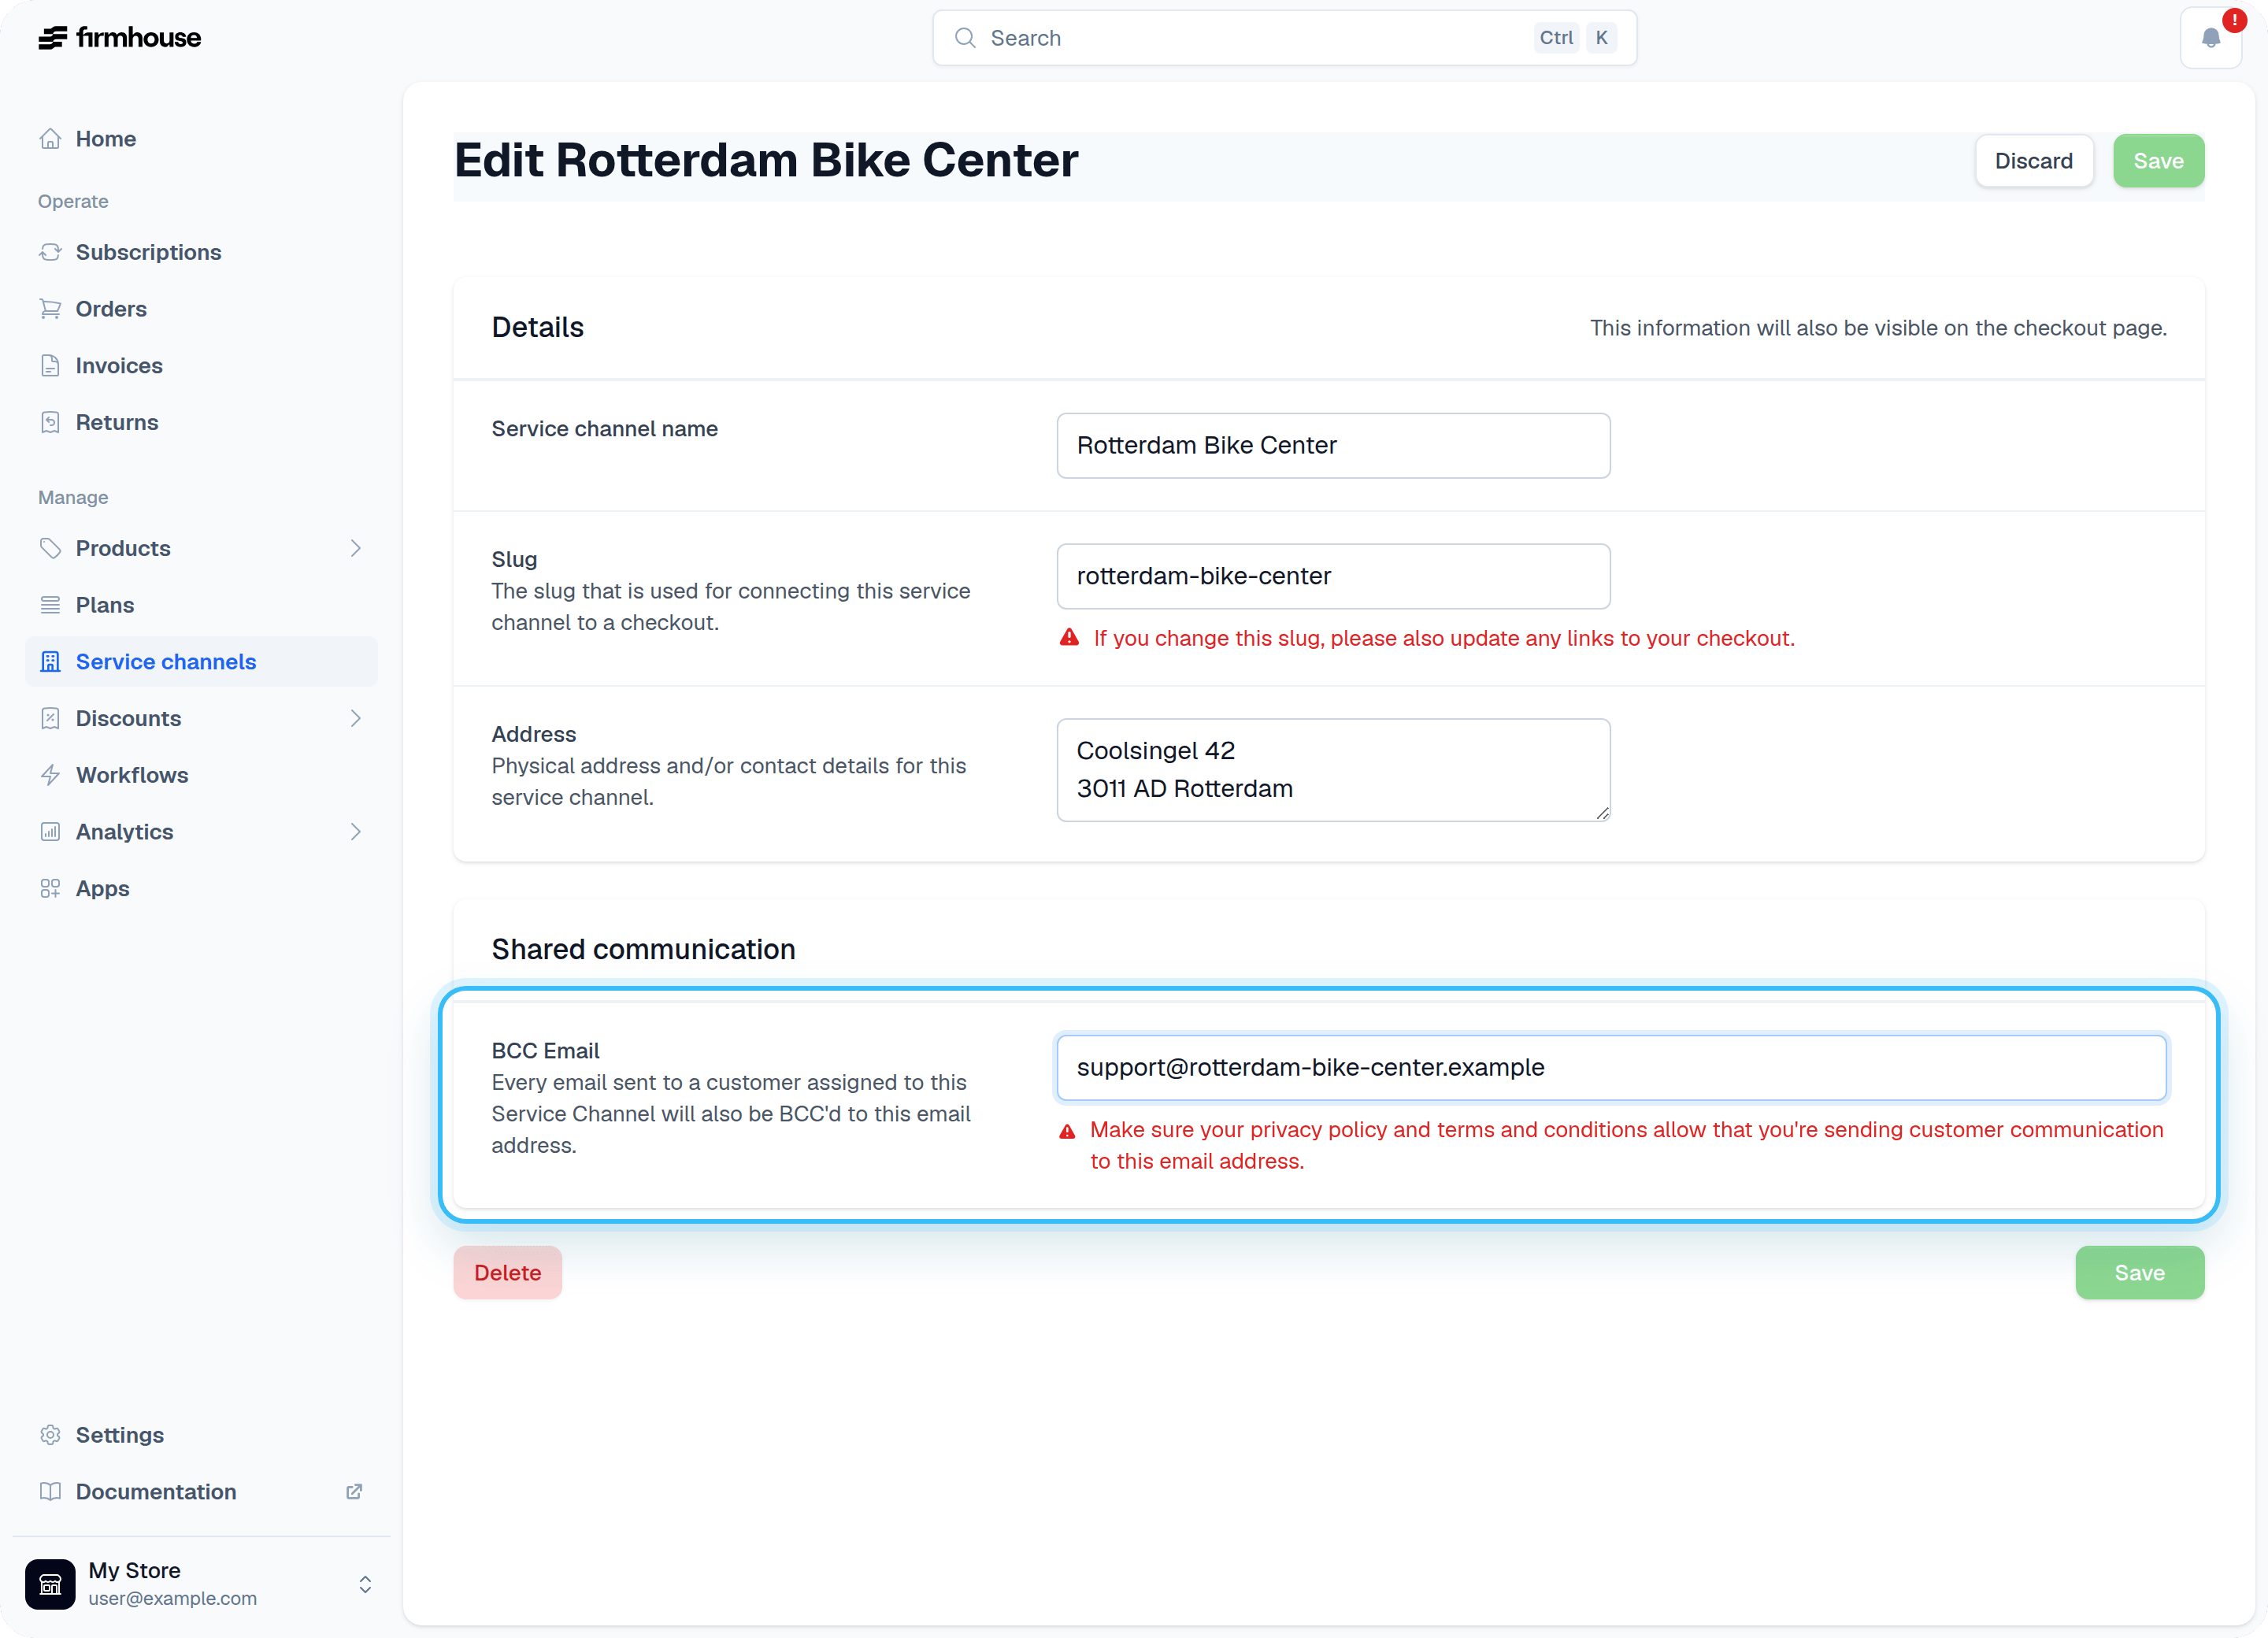Delete the service channel
The image size is (2268, 1638).
point(507,1273)
